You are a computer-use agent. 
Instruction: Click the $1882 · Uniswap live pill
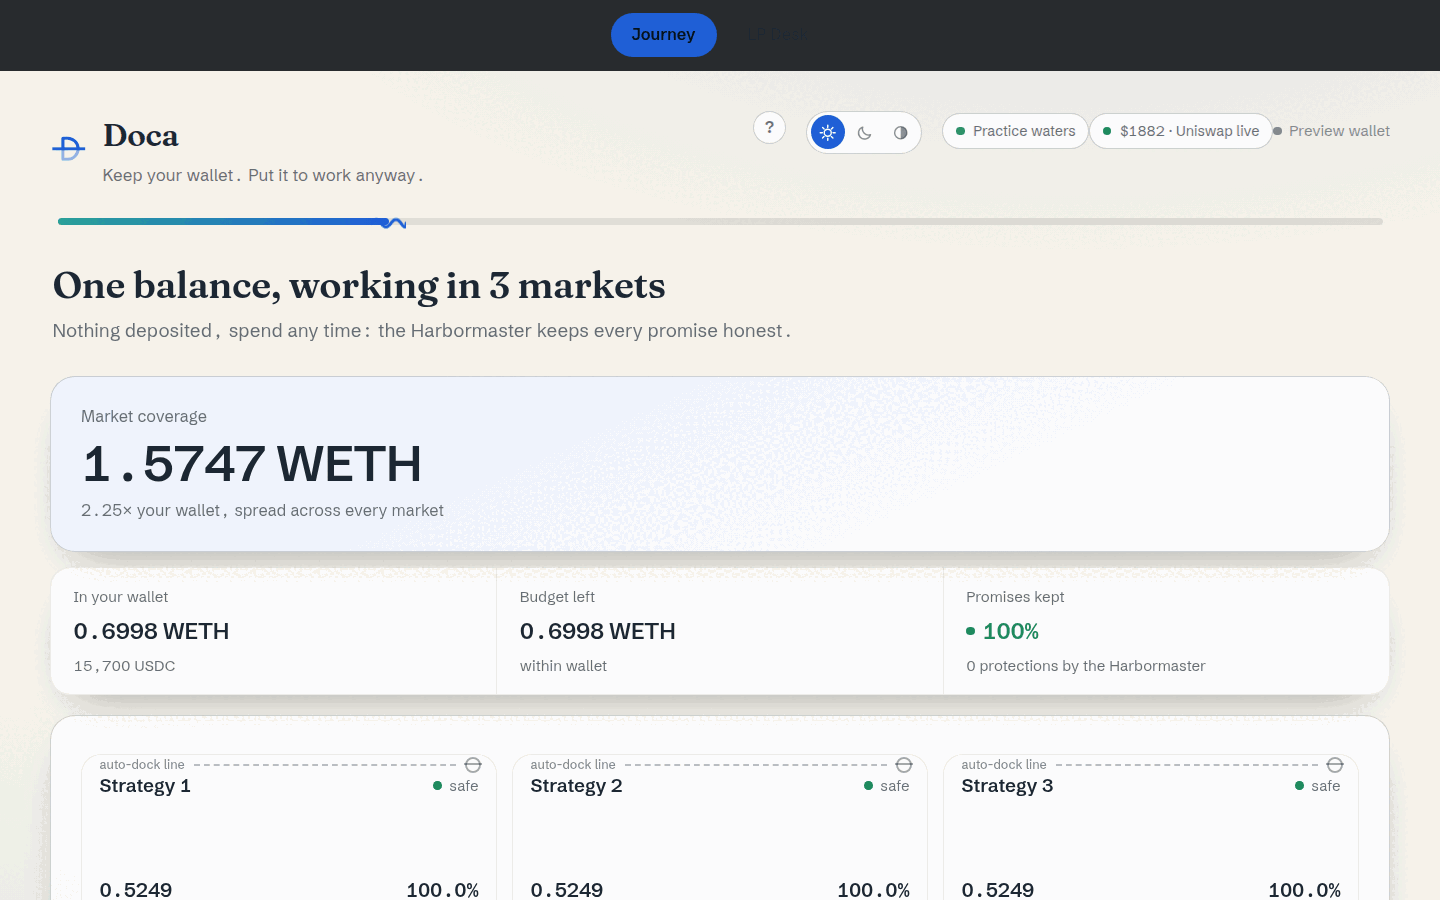1181,131
